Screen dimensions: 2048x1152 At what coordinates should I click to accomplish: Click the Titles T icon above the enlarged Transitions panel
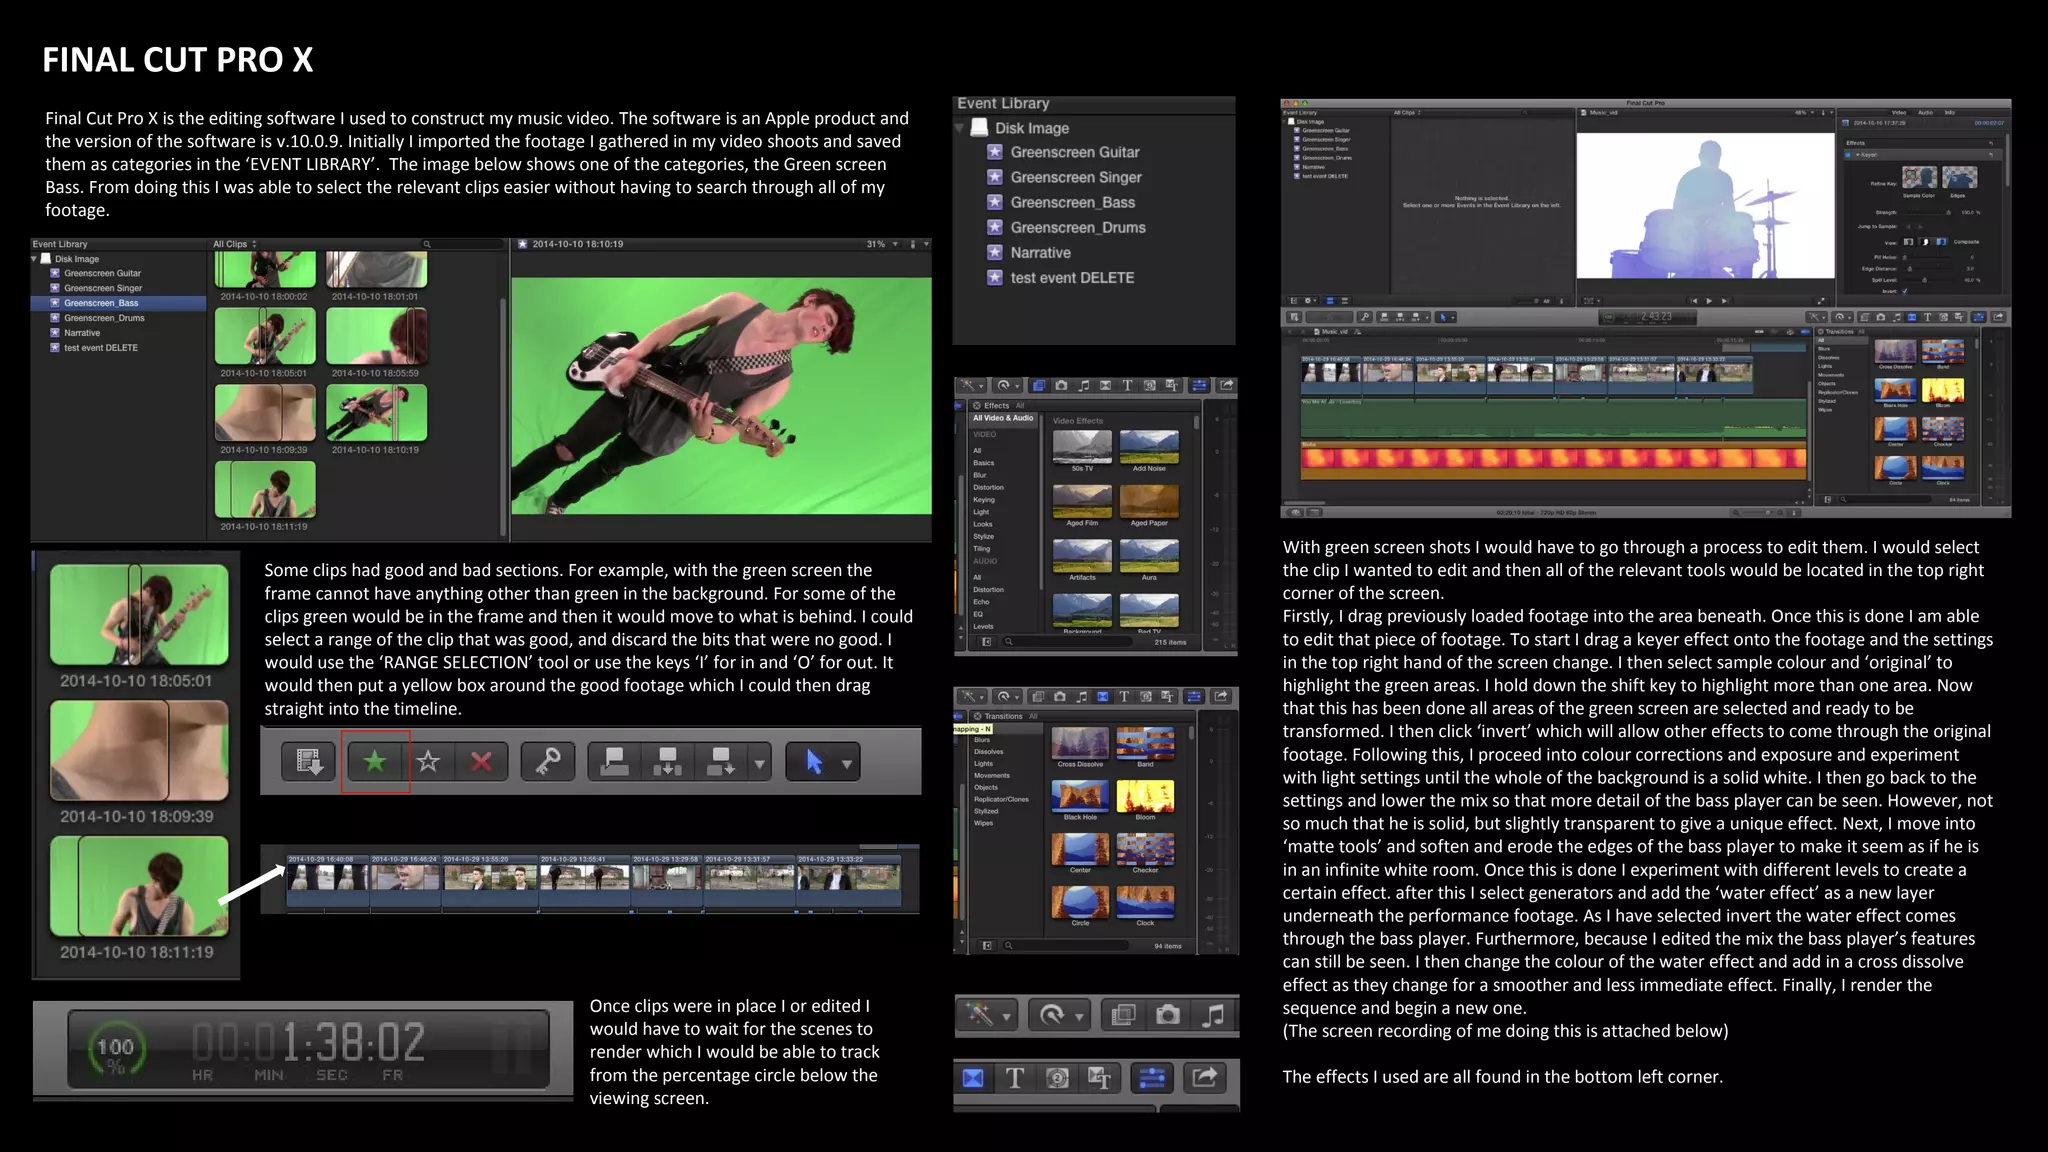[x=1124, y=697]
